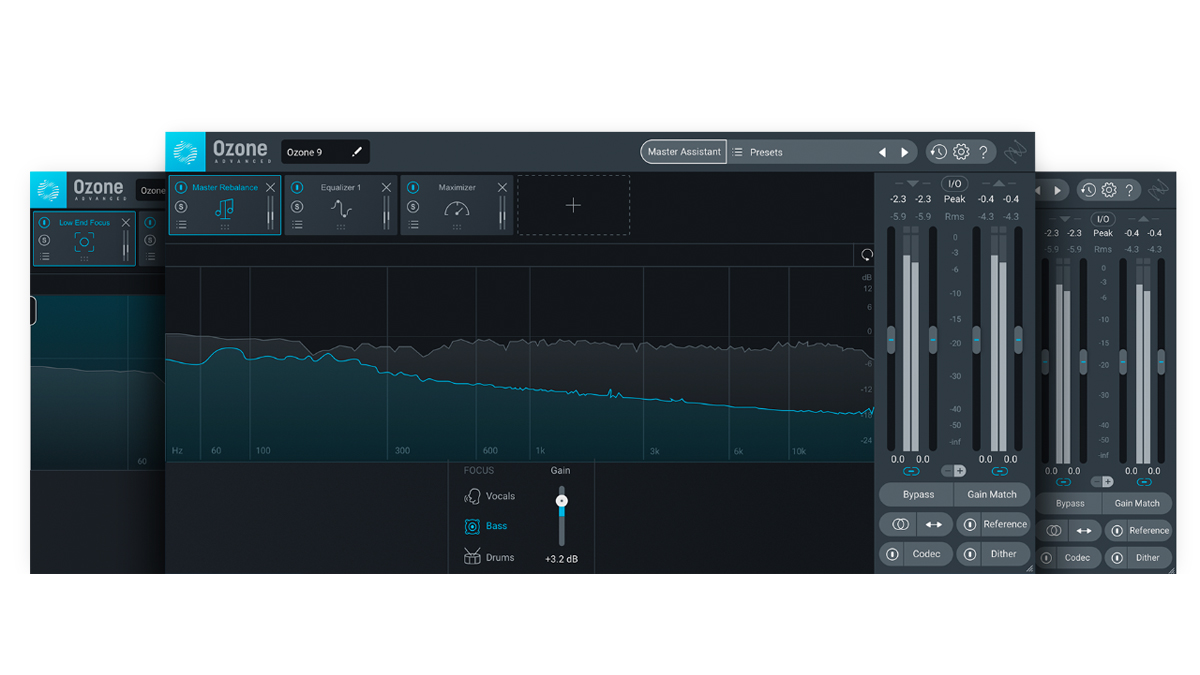Click the Gain Match button
This screenshot has height=675, width=1200.
[x=992, y=494]
